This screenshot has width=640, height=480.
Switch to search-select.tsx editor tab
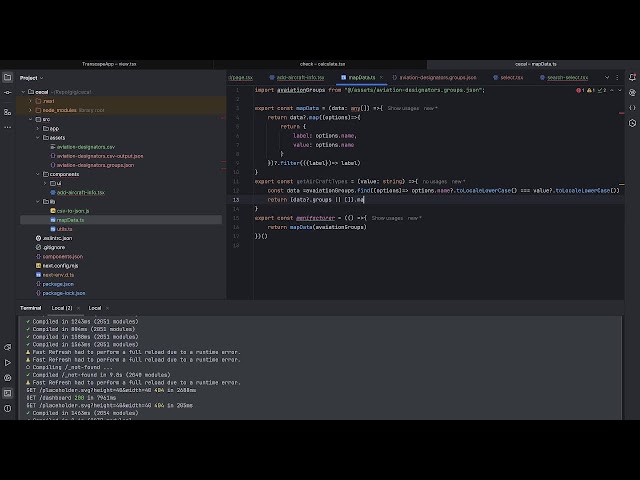pos(564,77)
